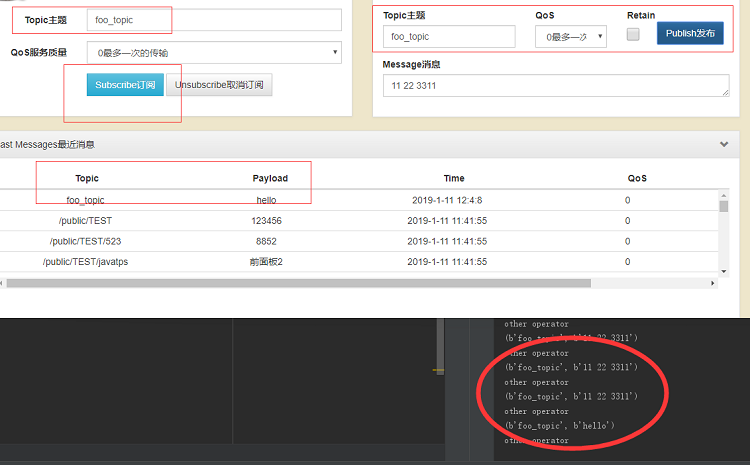The height and width of the screenshot is (465, 750).
Task: Click the Time column header
Action: point(454,178)
